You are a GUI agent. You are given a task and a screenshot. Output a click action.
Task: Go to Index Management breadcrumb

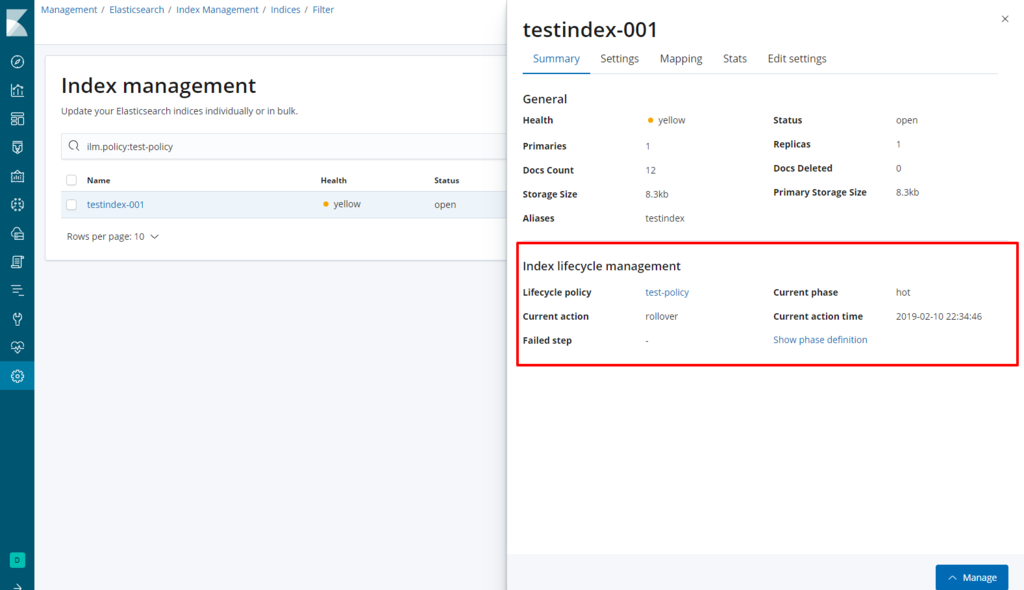(x=217, y=10)
